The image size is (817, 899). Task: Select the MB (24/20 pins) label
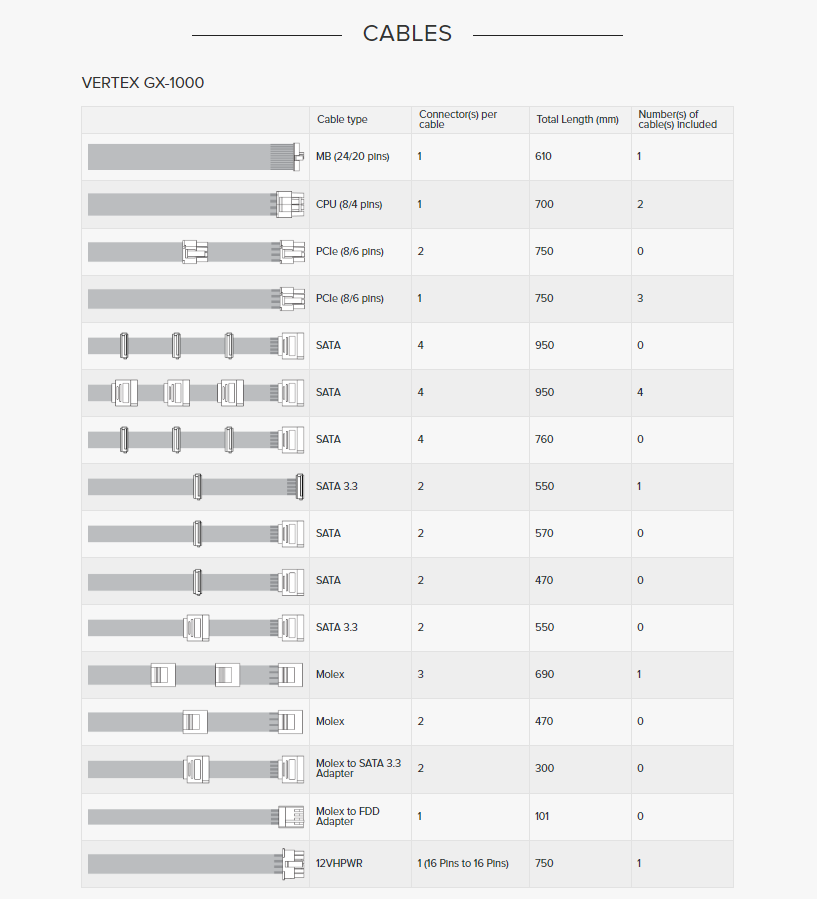352,157
